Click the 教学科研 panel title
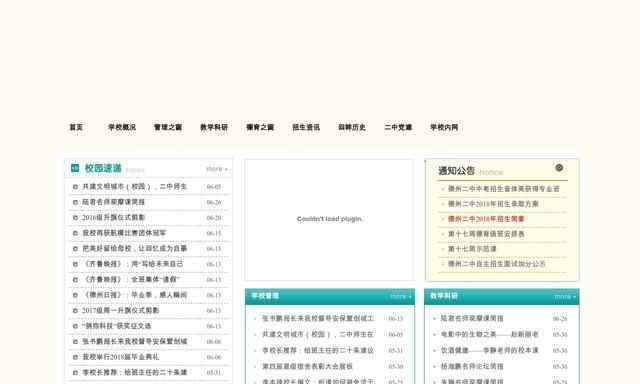 point(444,296)
